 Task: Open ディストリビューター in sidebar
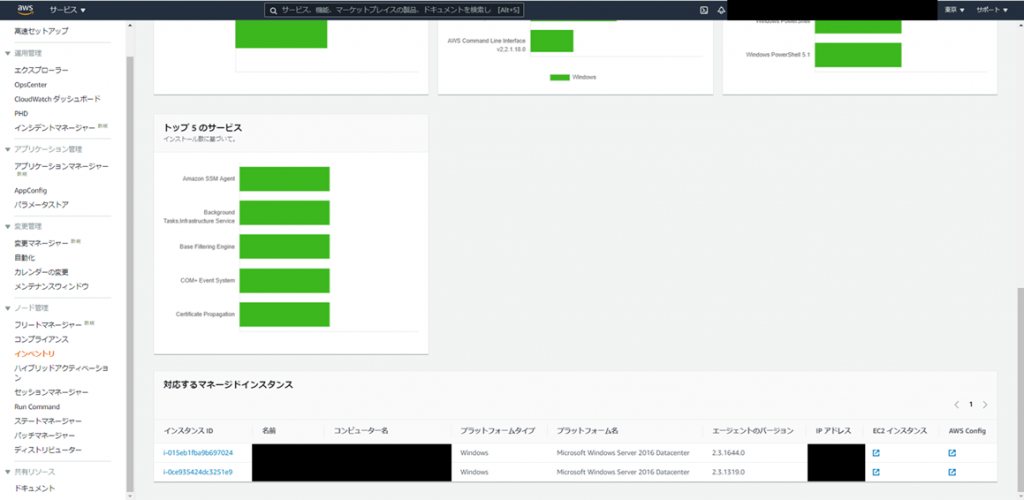pyautogui.click(x=48, y=450)
